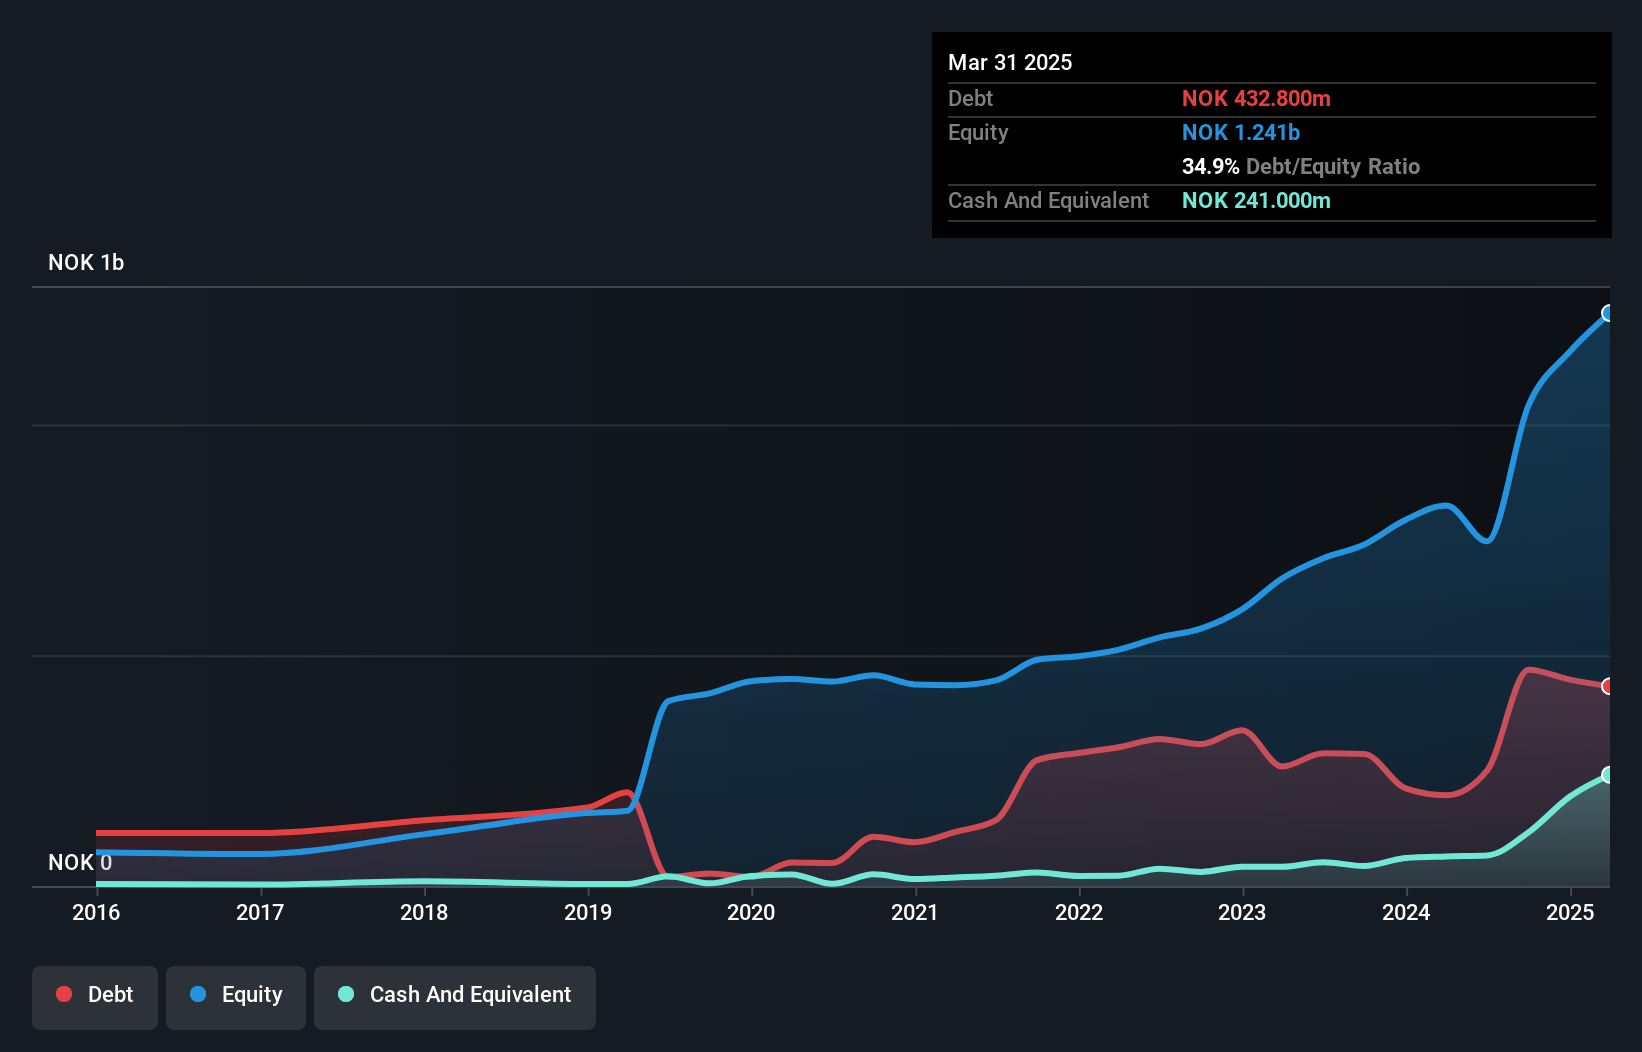Toggle the Equity series visibility
Screen dimensions: 1642x1052
tap(235, 995)
